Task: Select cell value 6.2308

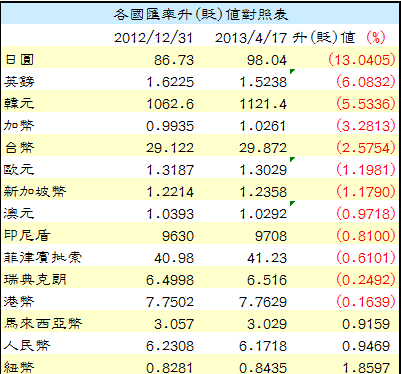Action: click(170, 346)
